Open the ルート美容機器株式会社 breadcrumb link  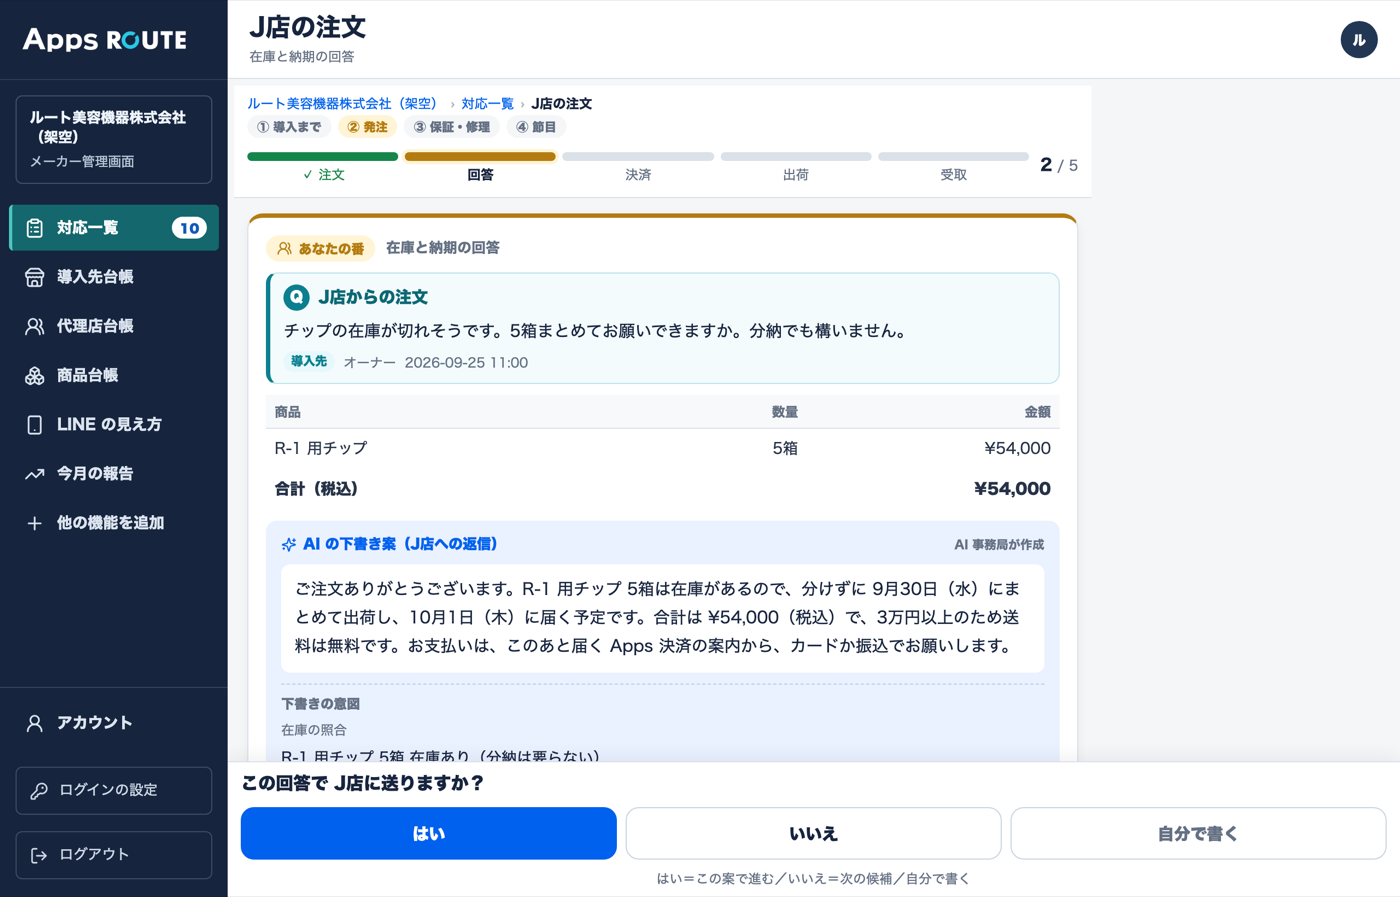coord(342,104)
